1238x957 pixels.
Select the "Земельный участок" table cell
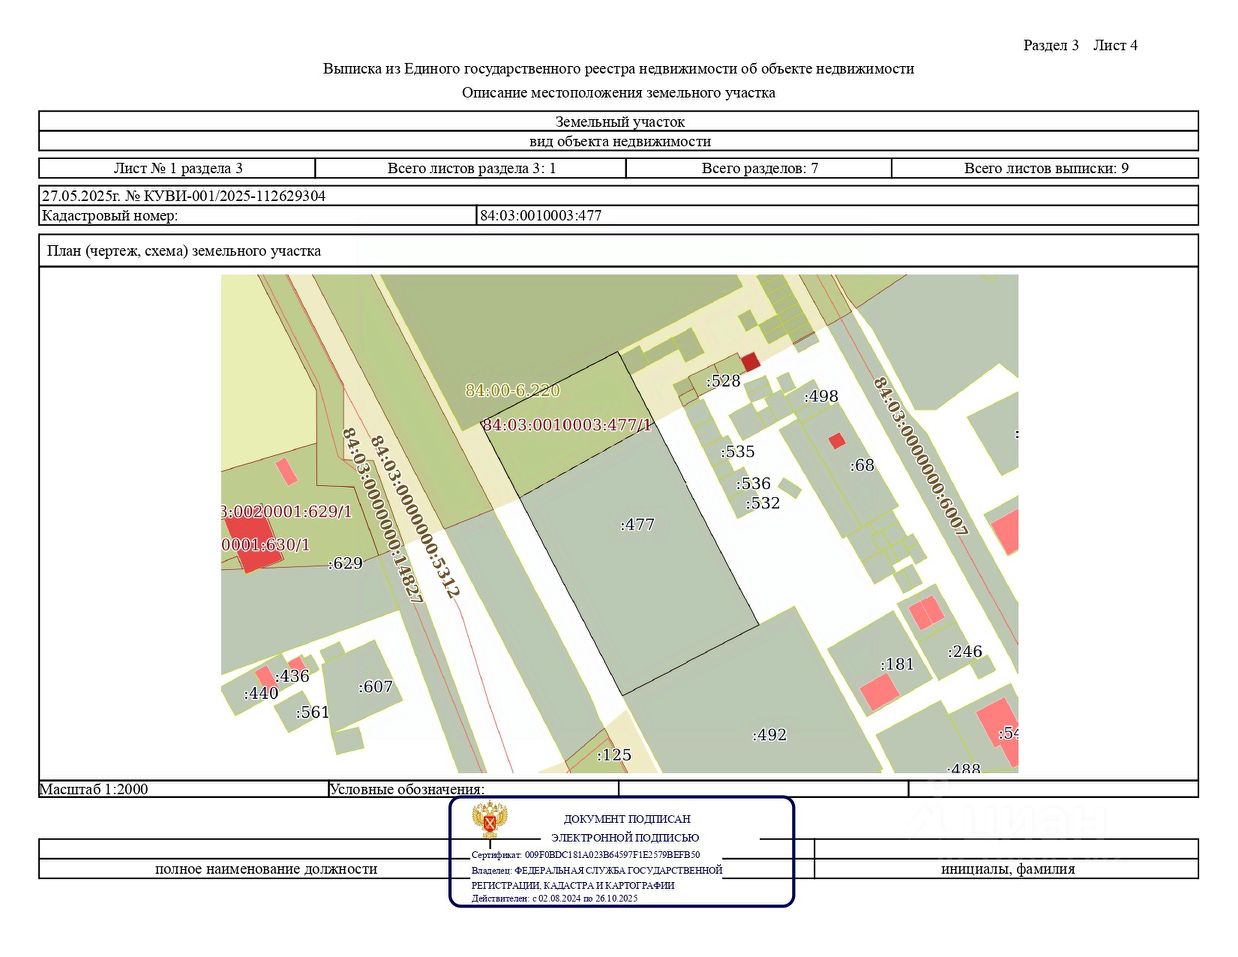click(x=619, y=121)
